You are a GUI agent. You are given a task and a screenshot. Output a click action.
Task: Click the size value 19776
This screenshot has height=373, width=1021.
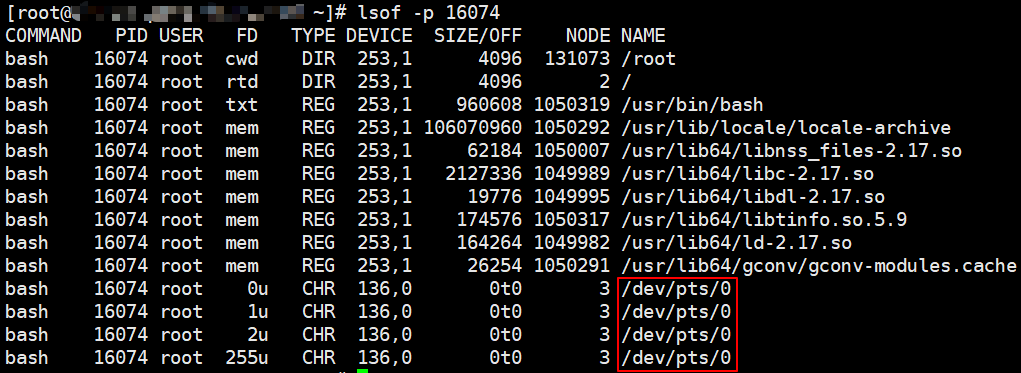click(495, 197)
